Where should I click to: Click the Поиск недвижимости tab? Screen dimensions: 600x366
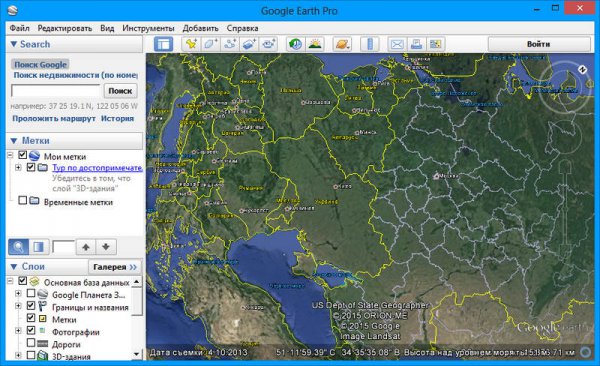[x=75, y=75]
